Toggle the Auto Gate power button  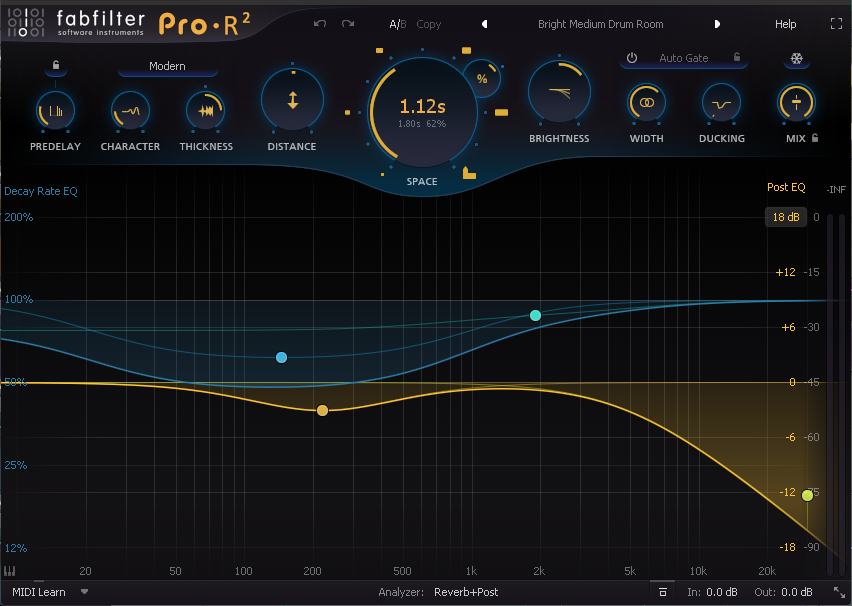coord(632,58)
